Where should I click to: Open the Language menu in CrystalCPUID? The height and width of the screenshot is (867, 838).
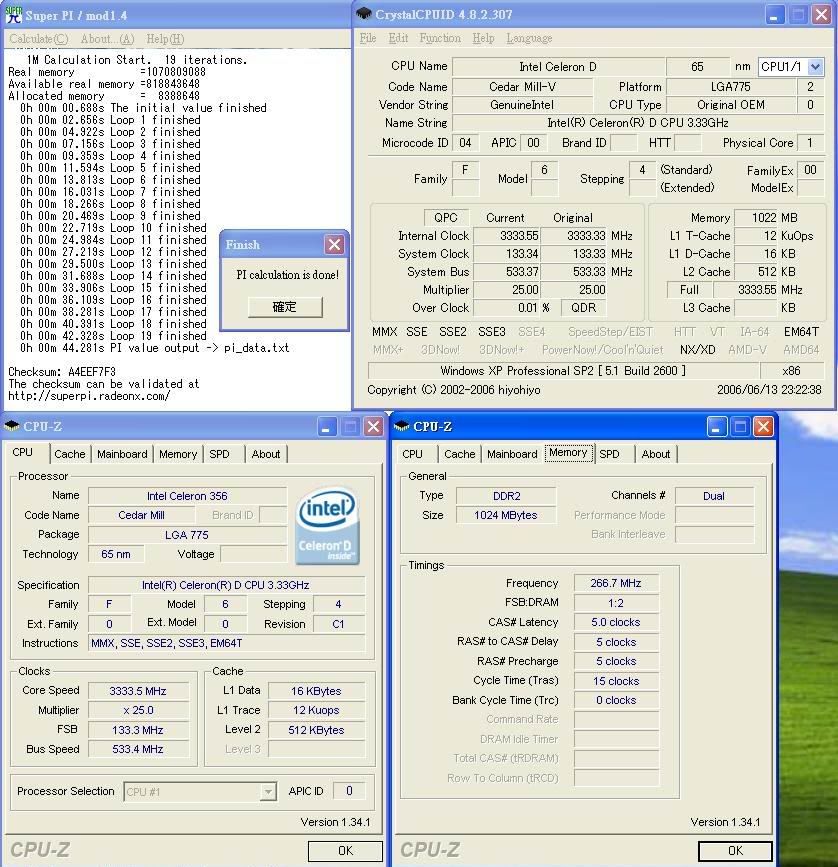click(x=529, y=38)
